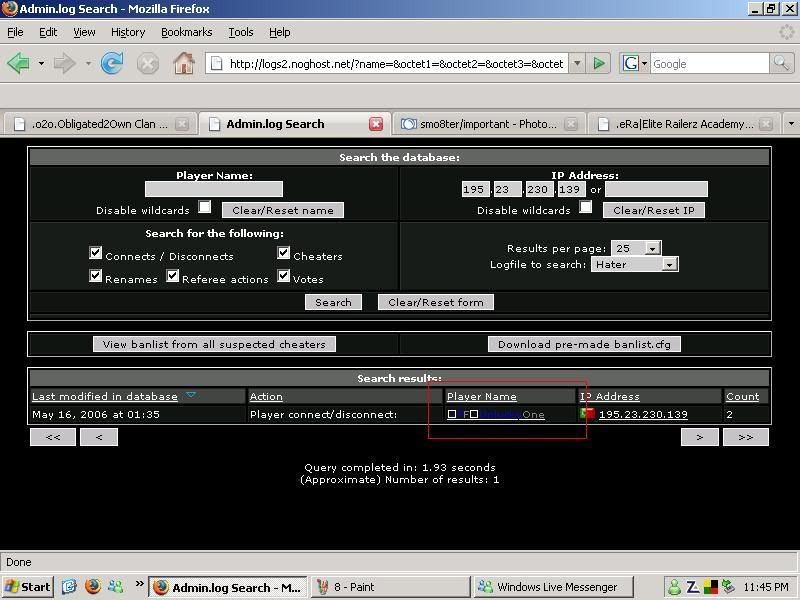Click the Player Name text field
Viewport: 800px width, 600px height.
click(x=214, y=189)
